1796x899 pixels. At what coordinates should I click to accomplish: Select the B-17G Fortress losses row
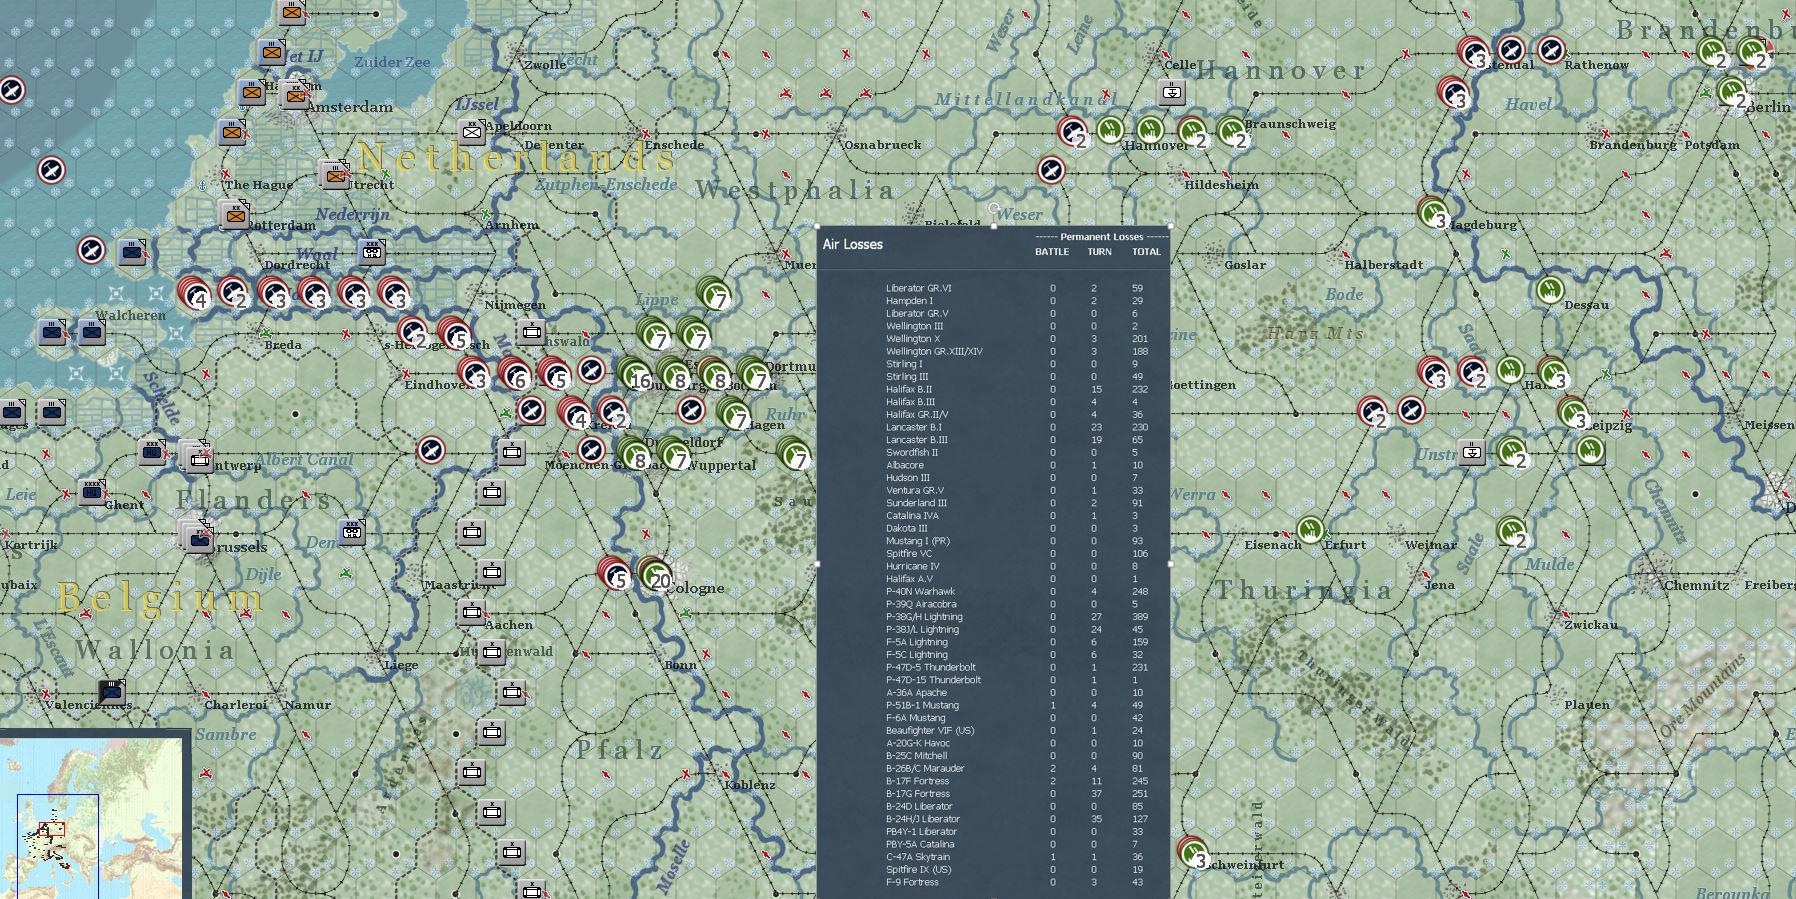tap(993, 794)
